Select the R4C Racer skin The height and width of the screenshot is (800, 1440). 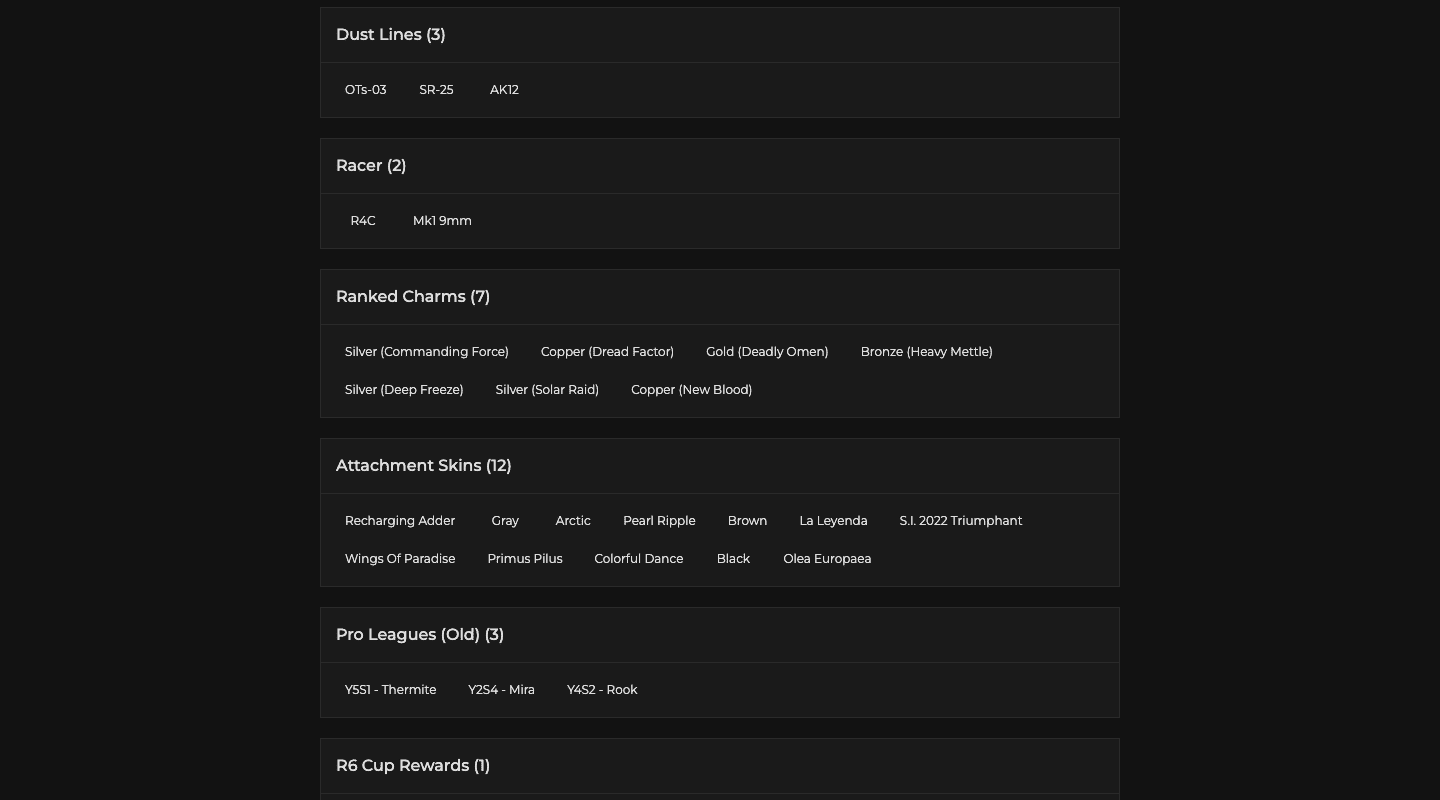pyautogui.click(x=363, y=221)
